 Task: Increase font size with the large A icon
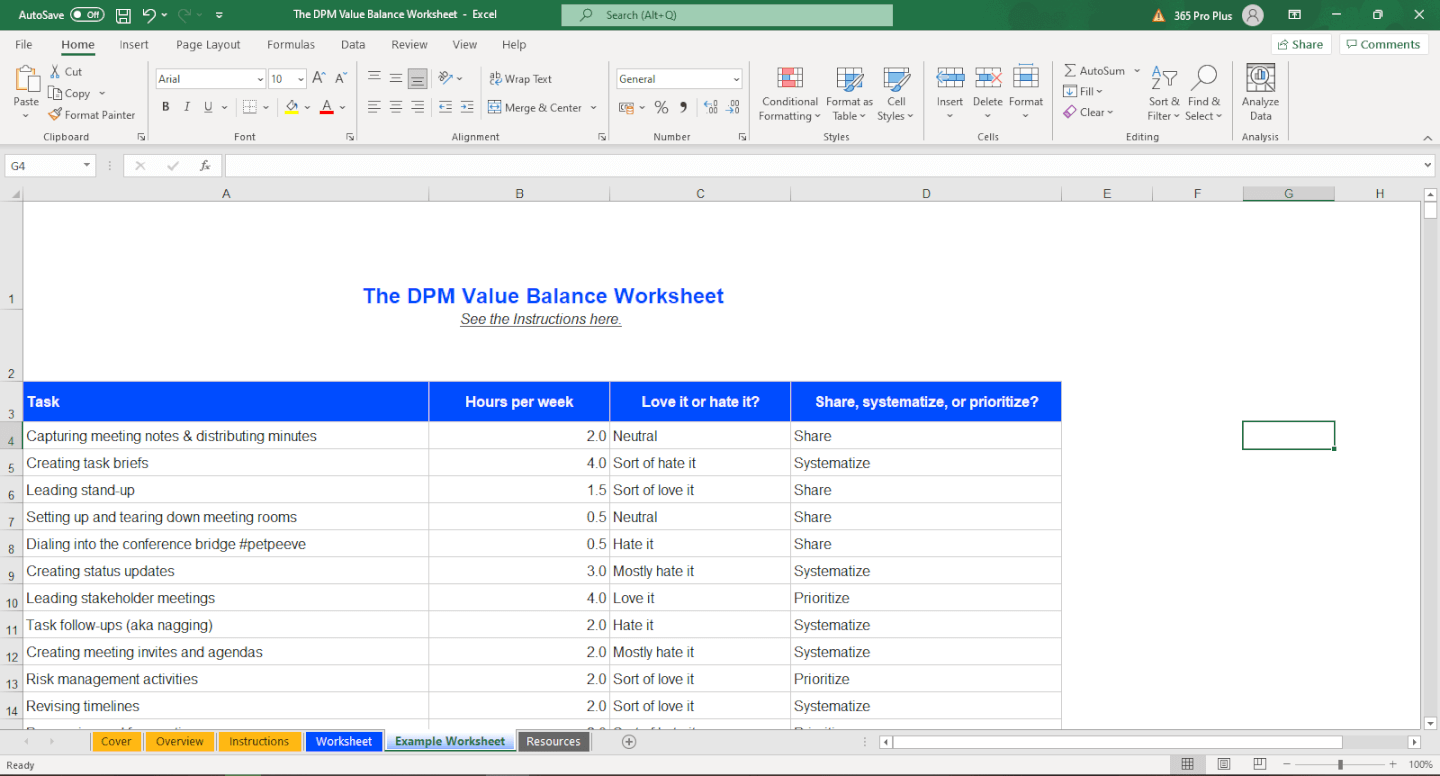tap(319, 78)
